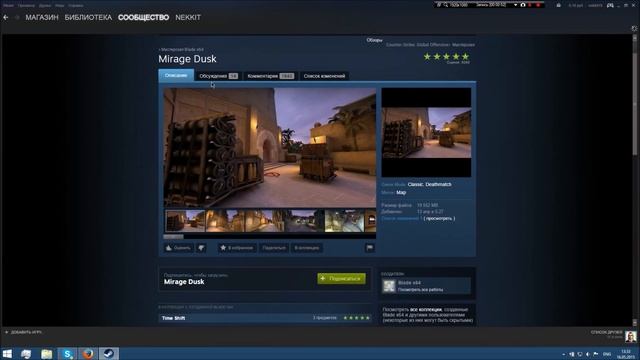
Task: Click the Обзоры link at top
Action: (374, 40)
